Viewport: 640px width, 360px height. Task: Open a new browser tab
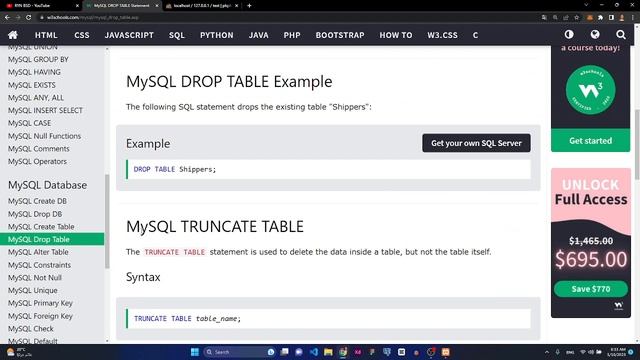[249, 6]
